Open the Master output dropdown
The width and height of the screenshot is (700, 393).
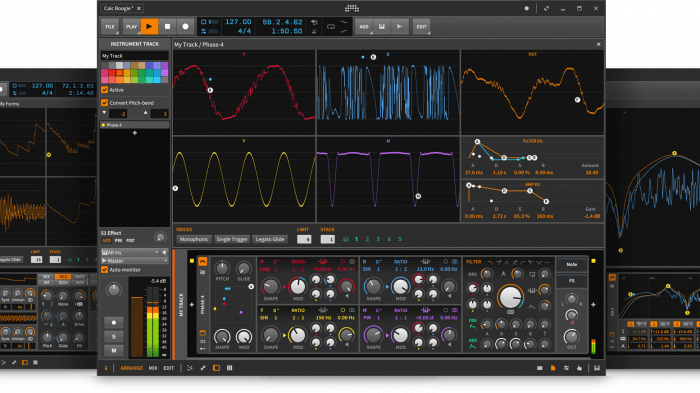(134, 261)
